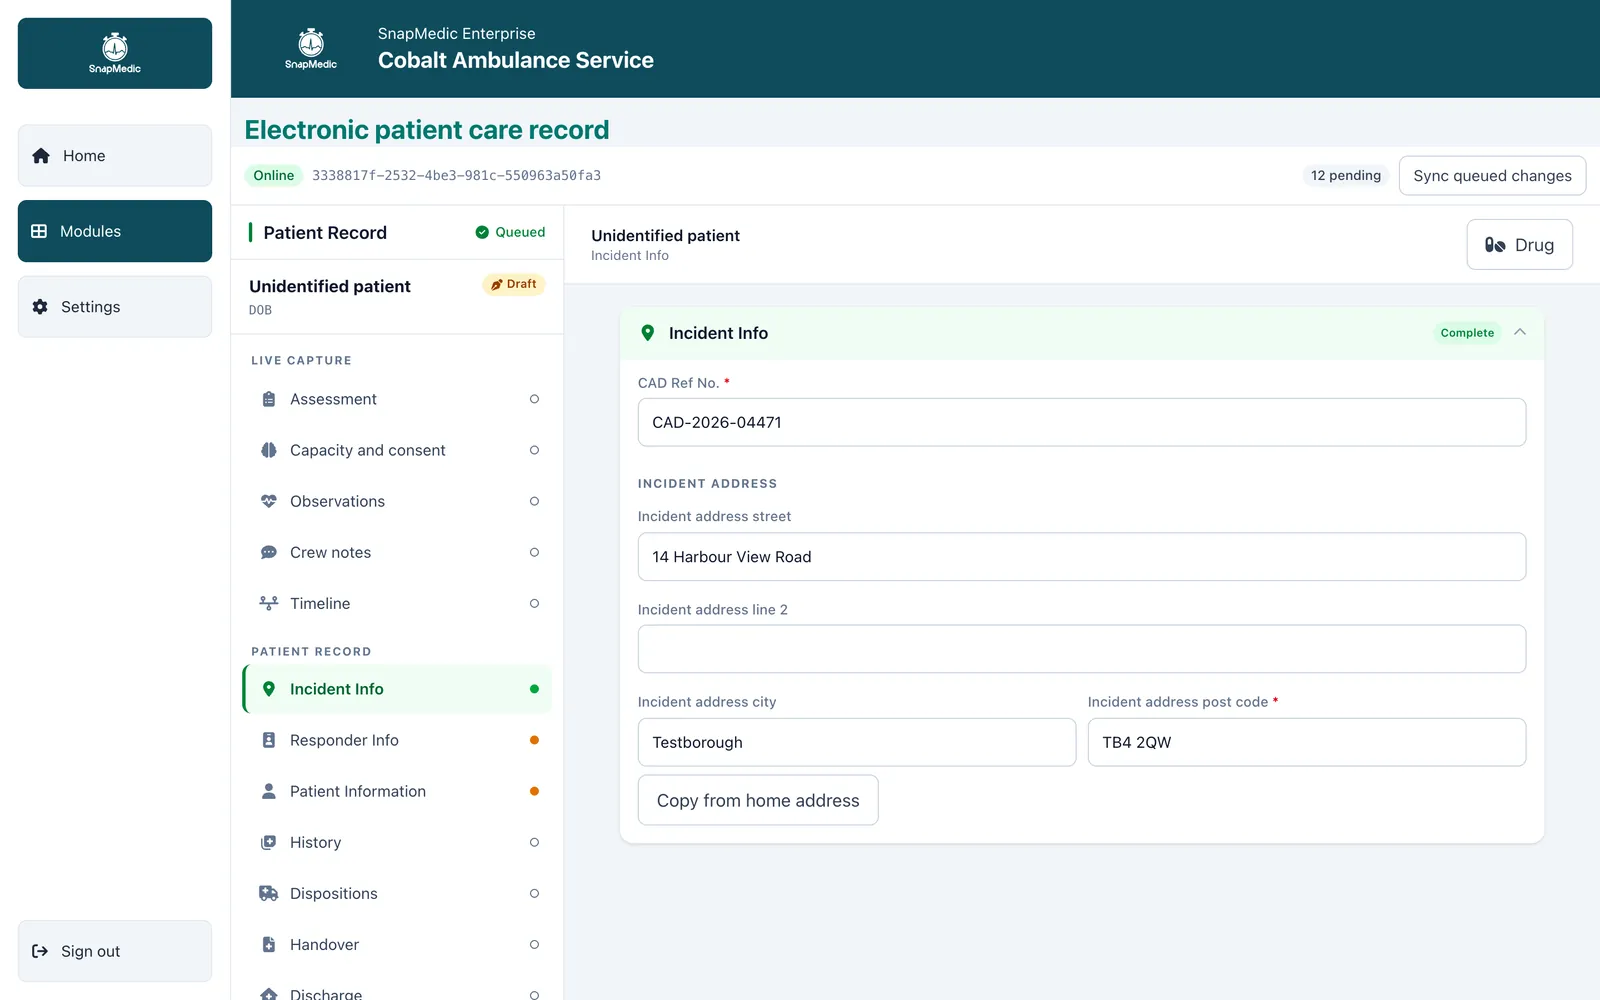Viewport: 1600px width, 1000px height.
Task: Open Crew notes
Action: (398, 552)
